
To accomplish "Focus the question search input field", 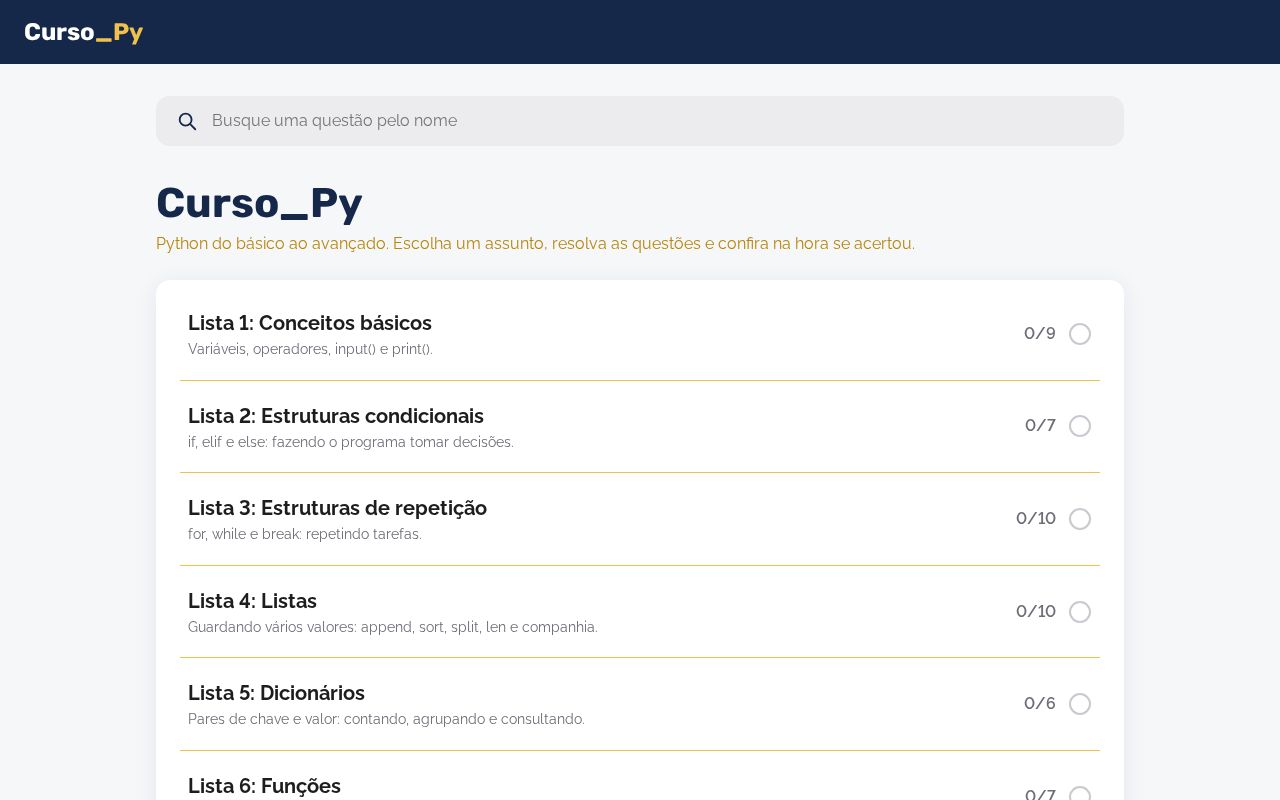I will point(640,121).
